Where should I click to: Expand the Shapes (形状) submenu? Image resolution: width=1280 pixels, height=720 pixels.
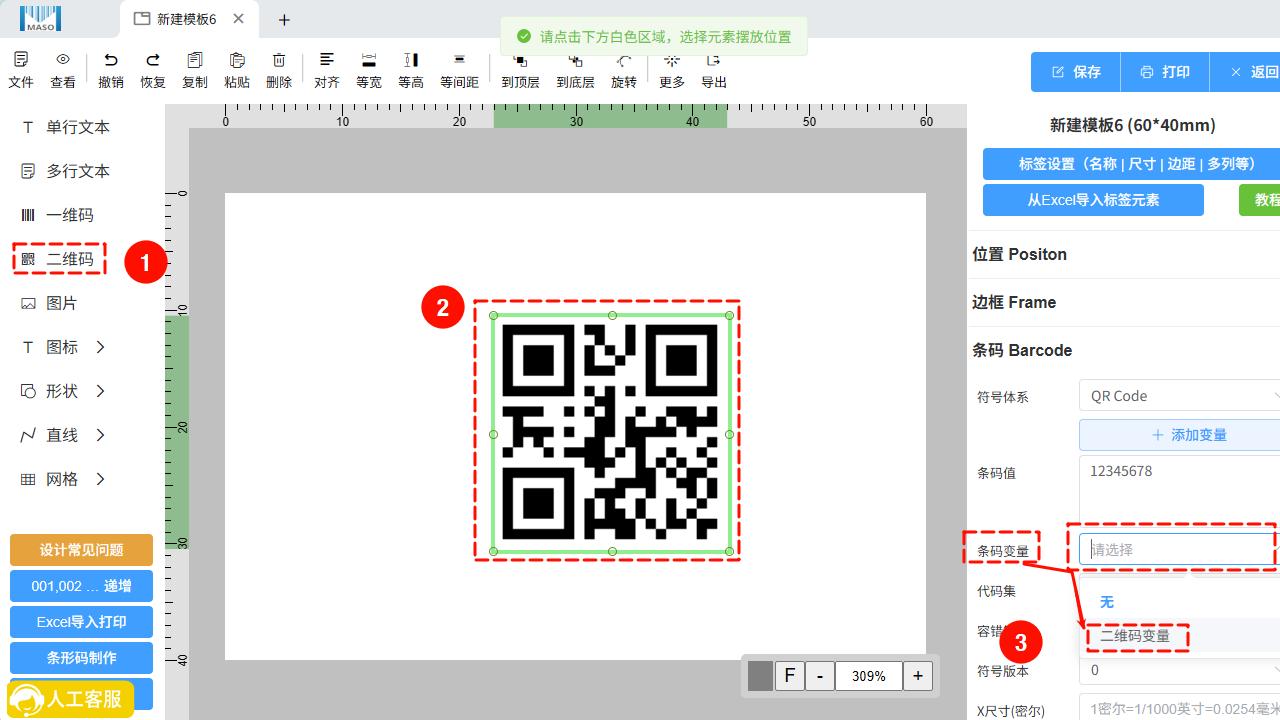pyautogui.click(x=64, y=391)
